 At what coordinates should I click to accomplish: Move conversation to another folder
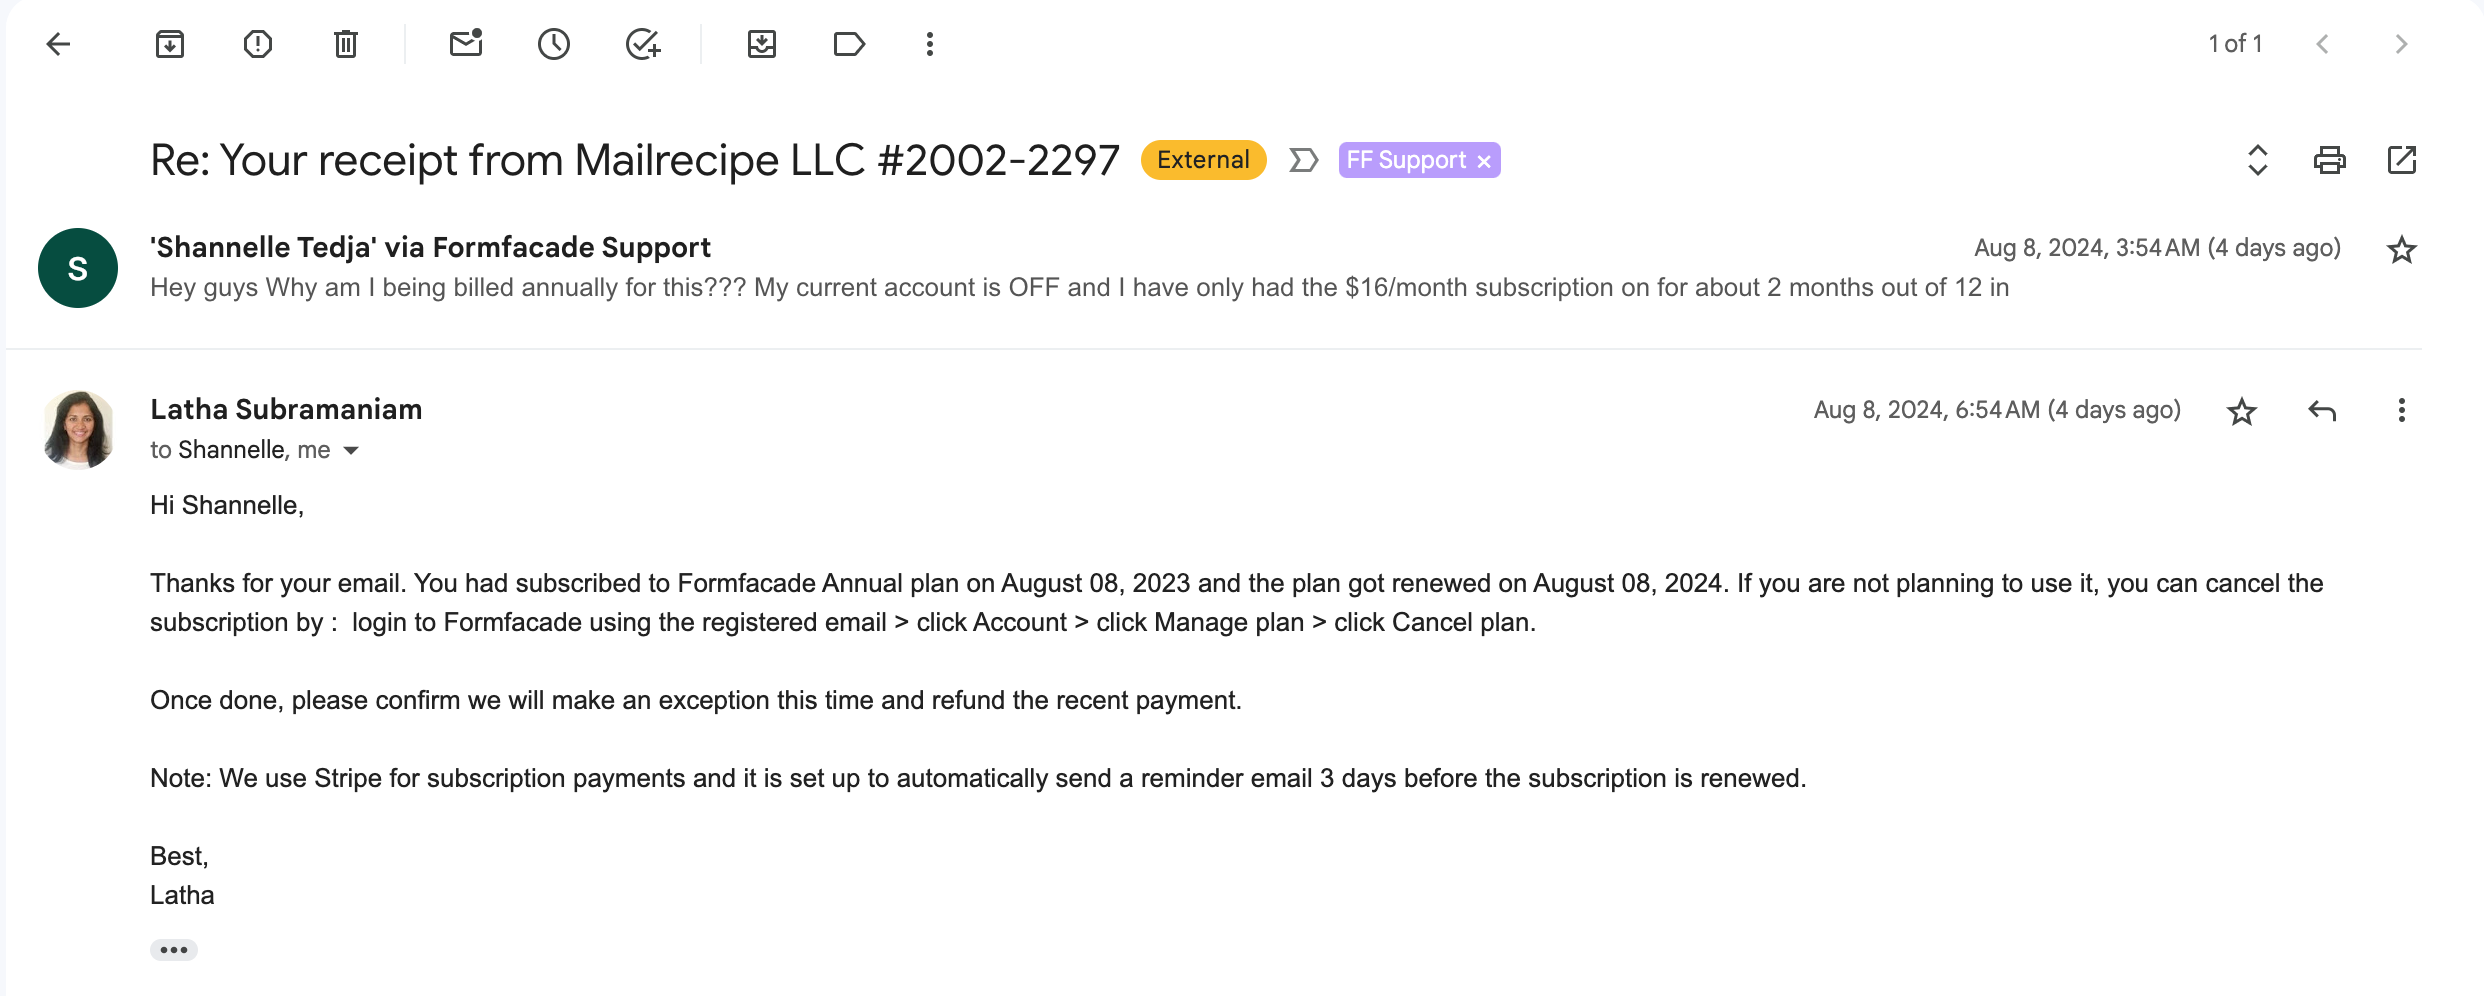[762, 44]
